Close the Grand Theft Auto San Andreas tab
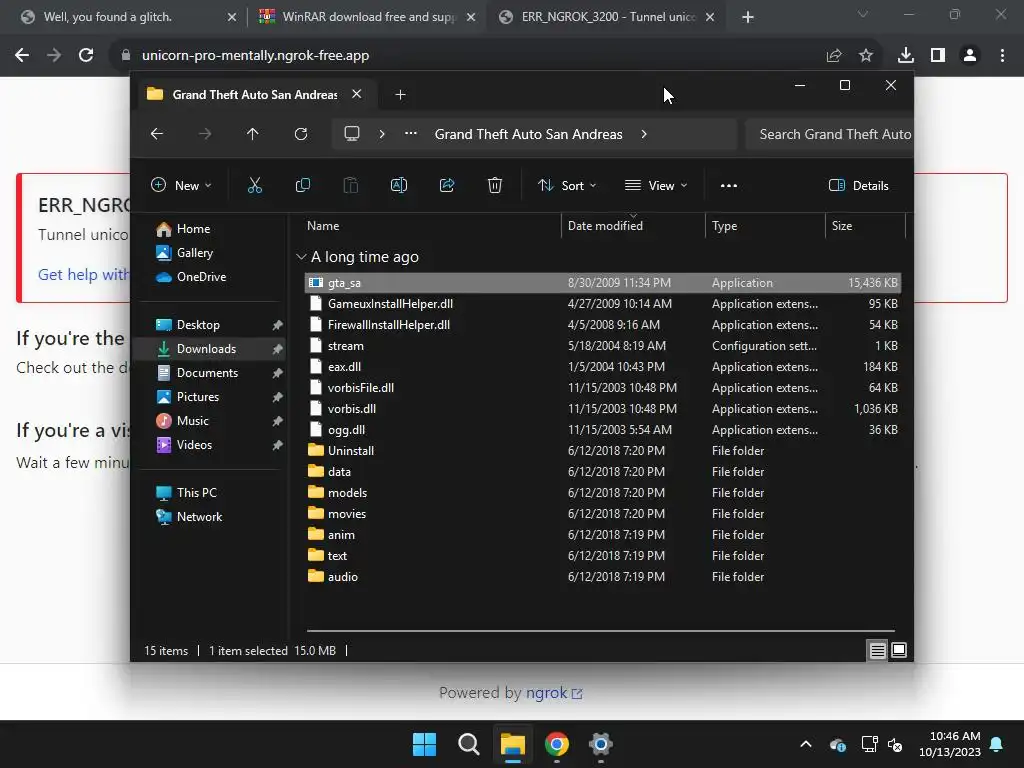1024x768 pixels. 357,94
